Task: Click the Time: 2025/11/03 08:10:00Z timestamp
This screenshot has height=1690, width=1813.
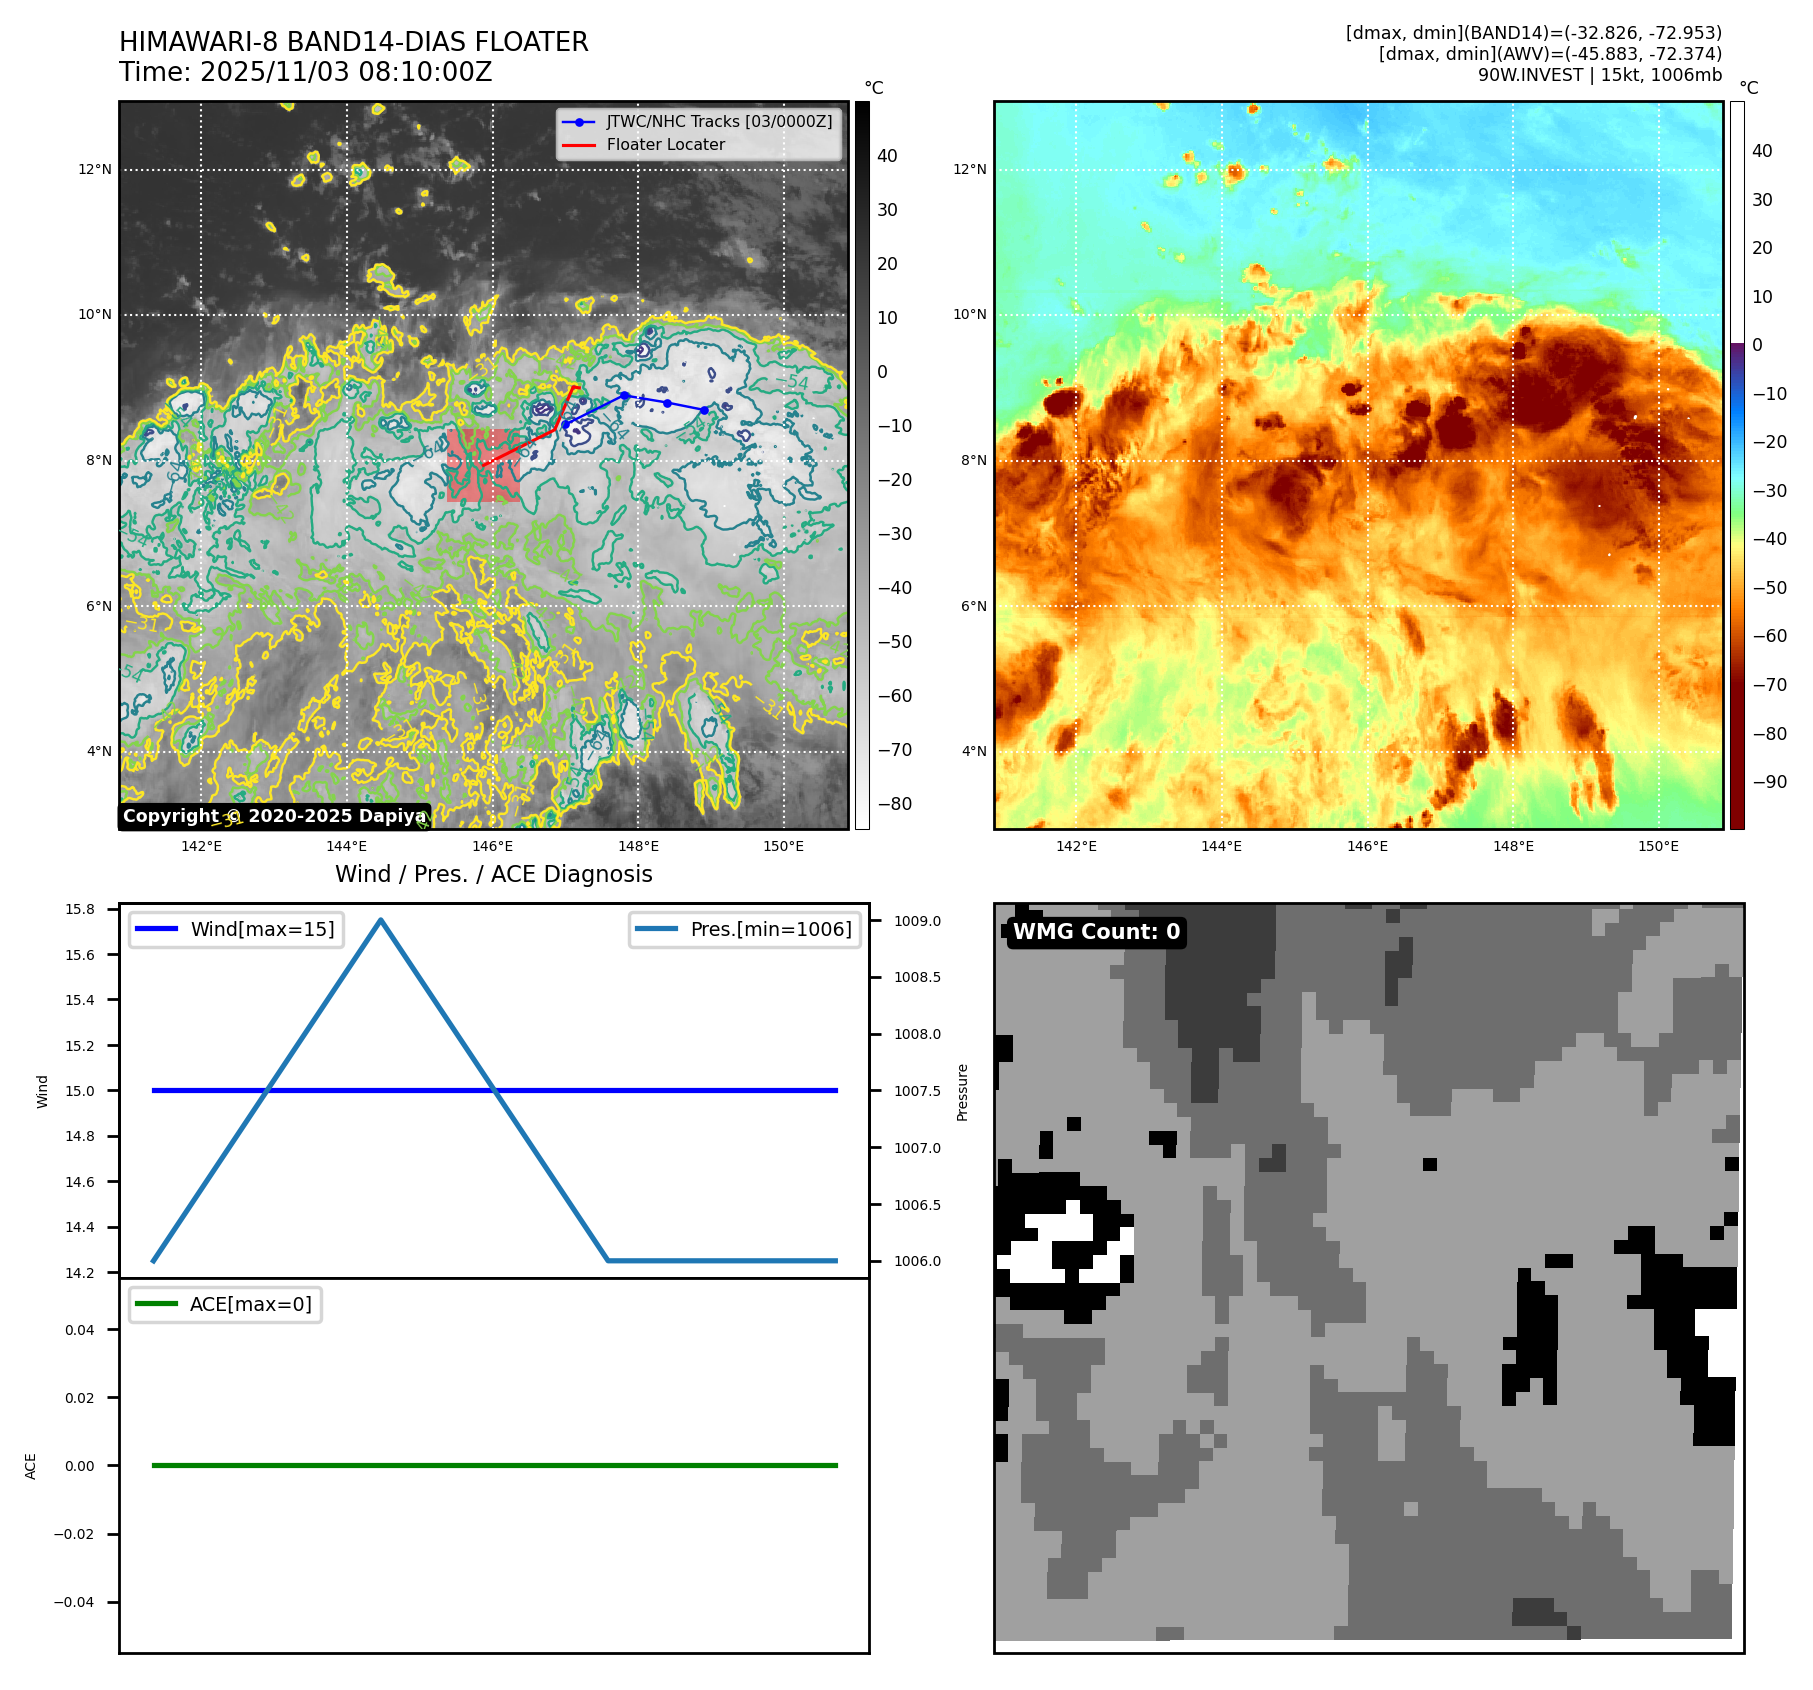Action: click(306, 72)
